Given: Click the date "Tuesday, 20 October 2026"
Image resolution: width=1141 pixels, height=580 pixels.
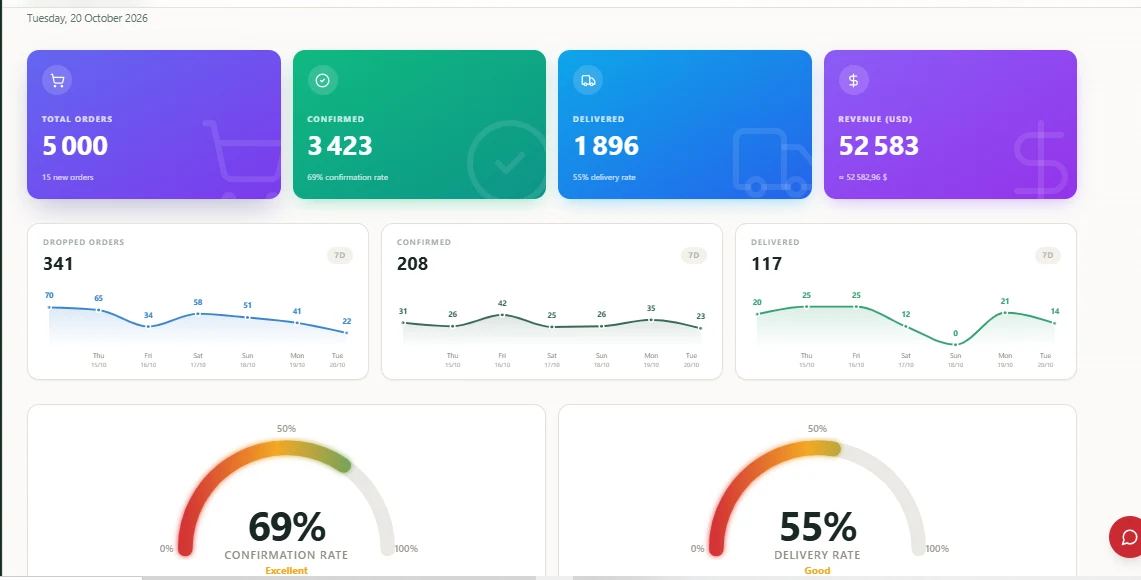Looking at the screenshot, I should [x=87, y=18].
